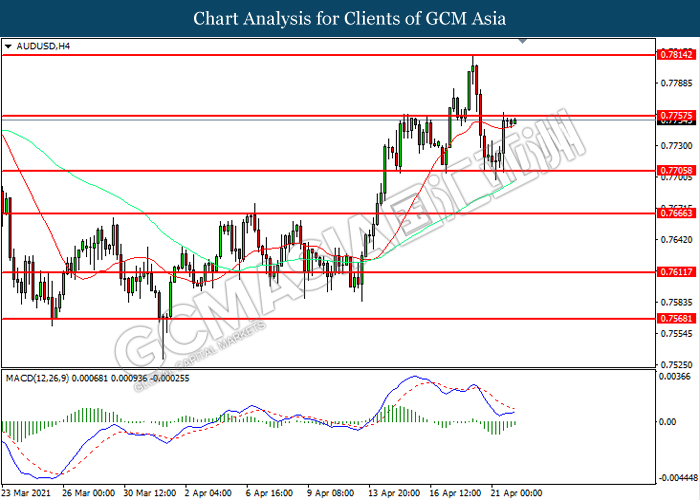700x500 pixels.
Task: Click the 30 Mar 12:00 date label
Action: 150,493
